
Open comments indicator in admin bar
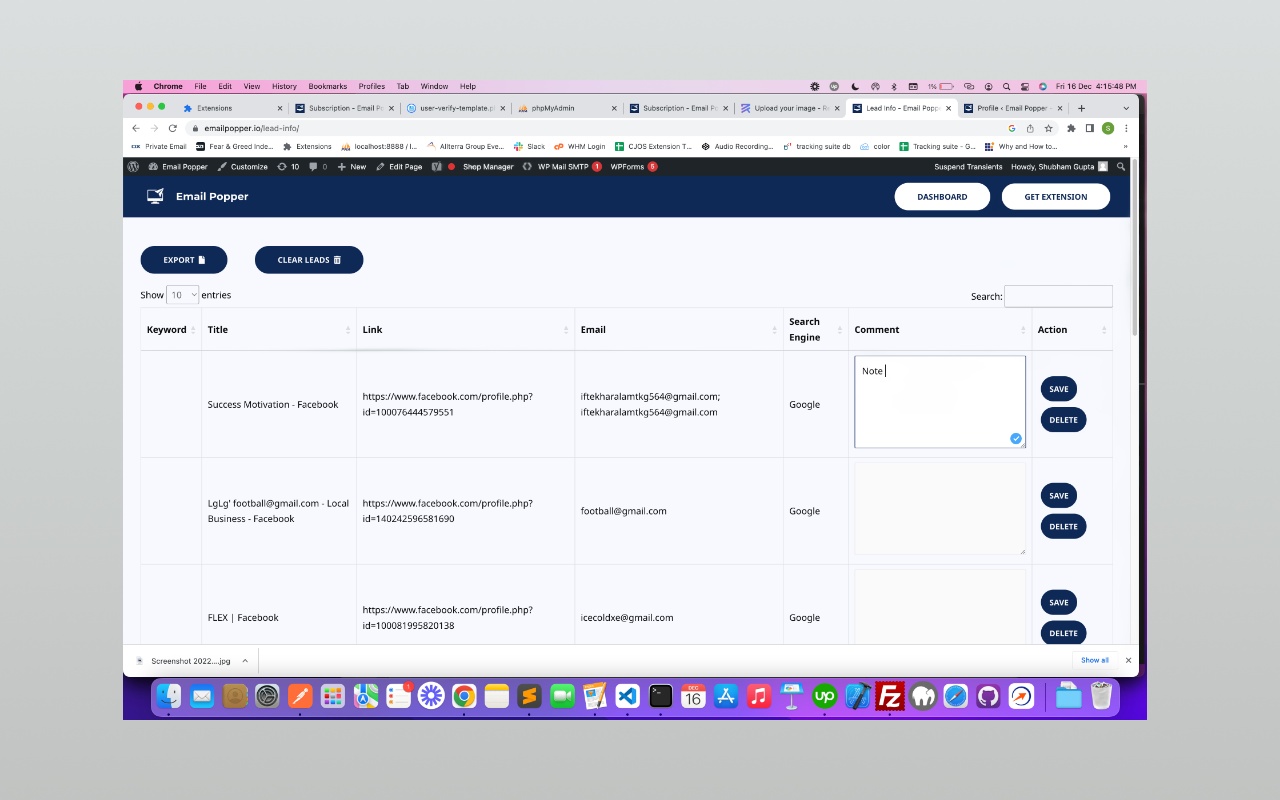318,167
